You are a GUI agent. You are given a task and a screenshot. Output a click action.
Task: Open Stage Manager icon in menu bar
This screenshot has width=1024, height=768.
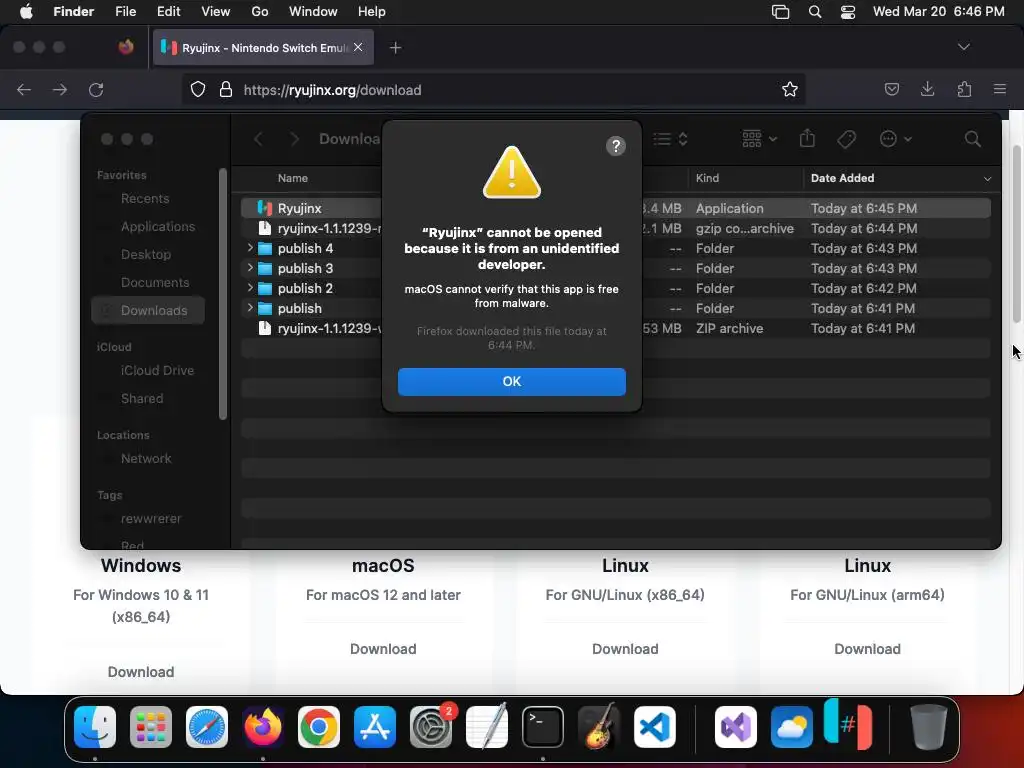click(780, 12)
